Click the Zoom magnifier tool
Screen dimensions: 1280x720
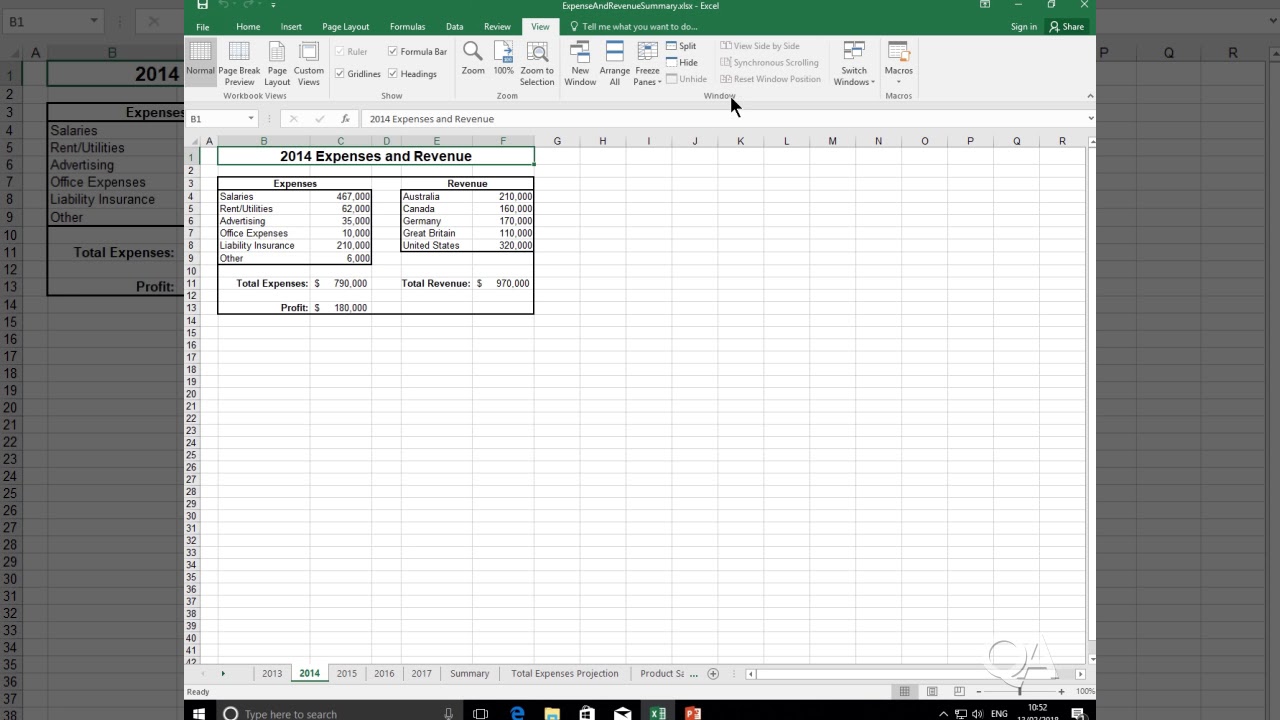(473, 59)
